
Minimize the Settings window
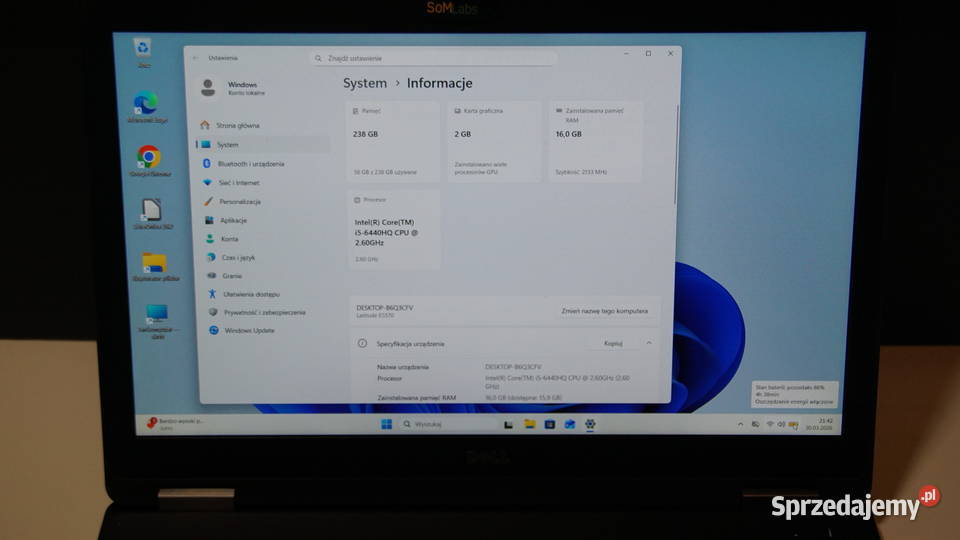click(626, 54)
